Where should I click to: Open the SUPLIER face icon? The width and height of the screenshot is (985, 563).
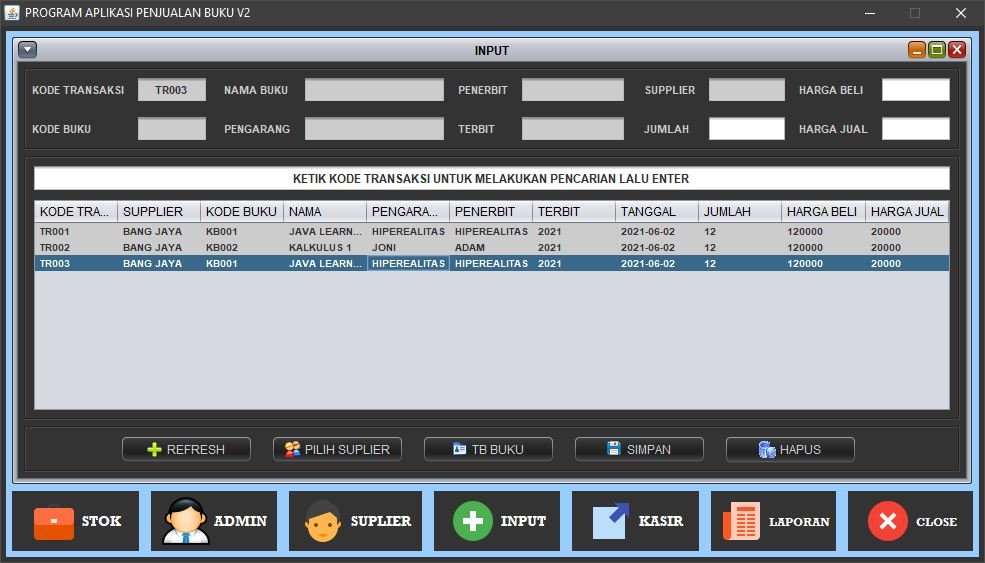(323, 521)
